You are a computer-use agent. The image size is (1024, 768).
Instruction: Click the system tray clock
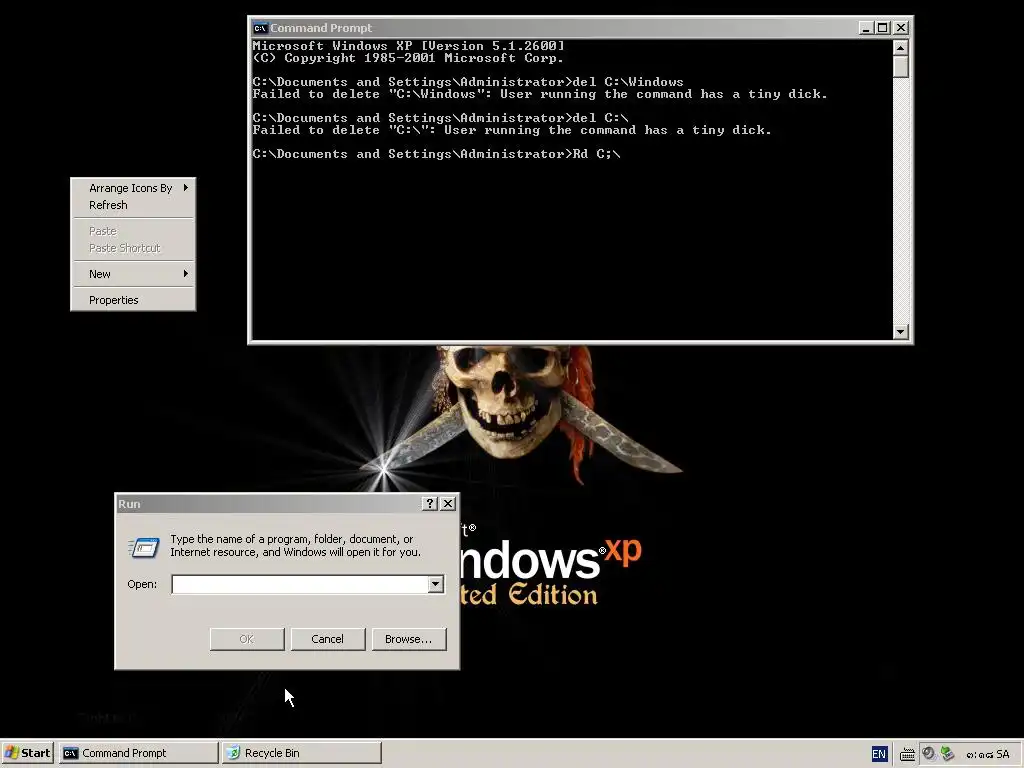click(x=987, y=754)
